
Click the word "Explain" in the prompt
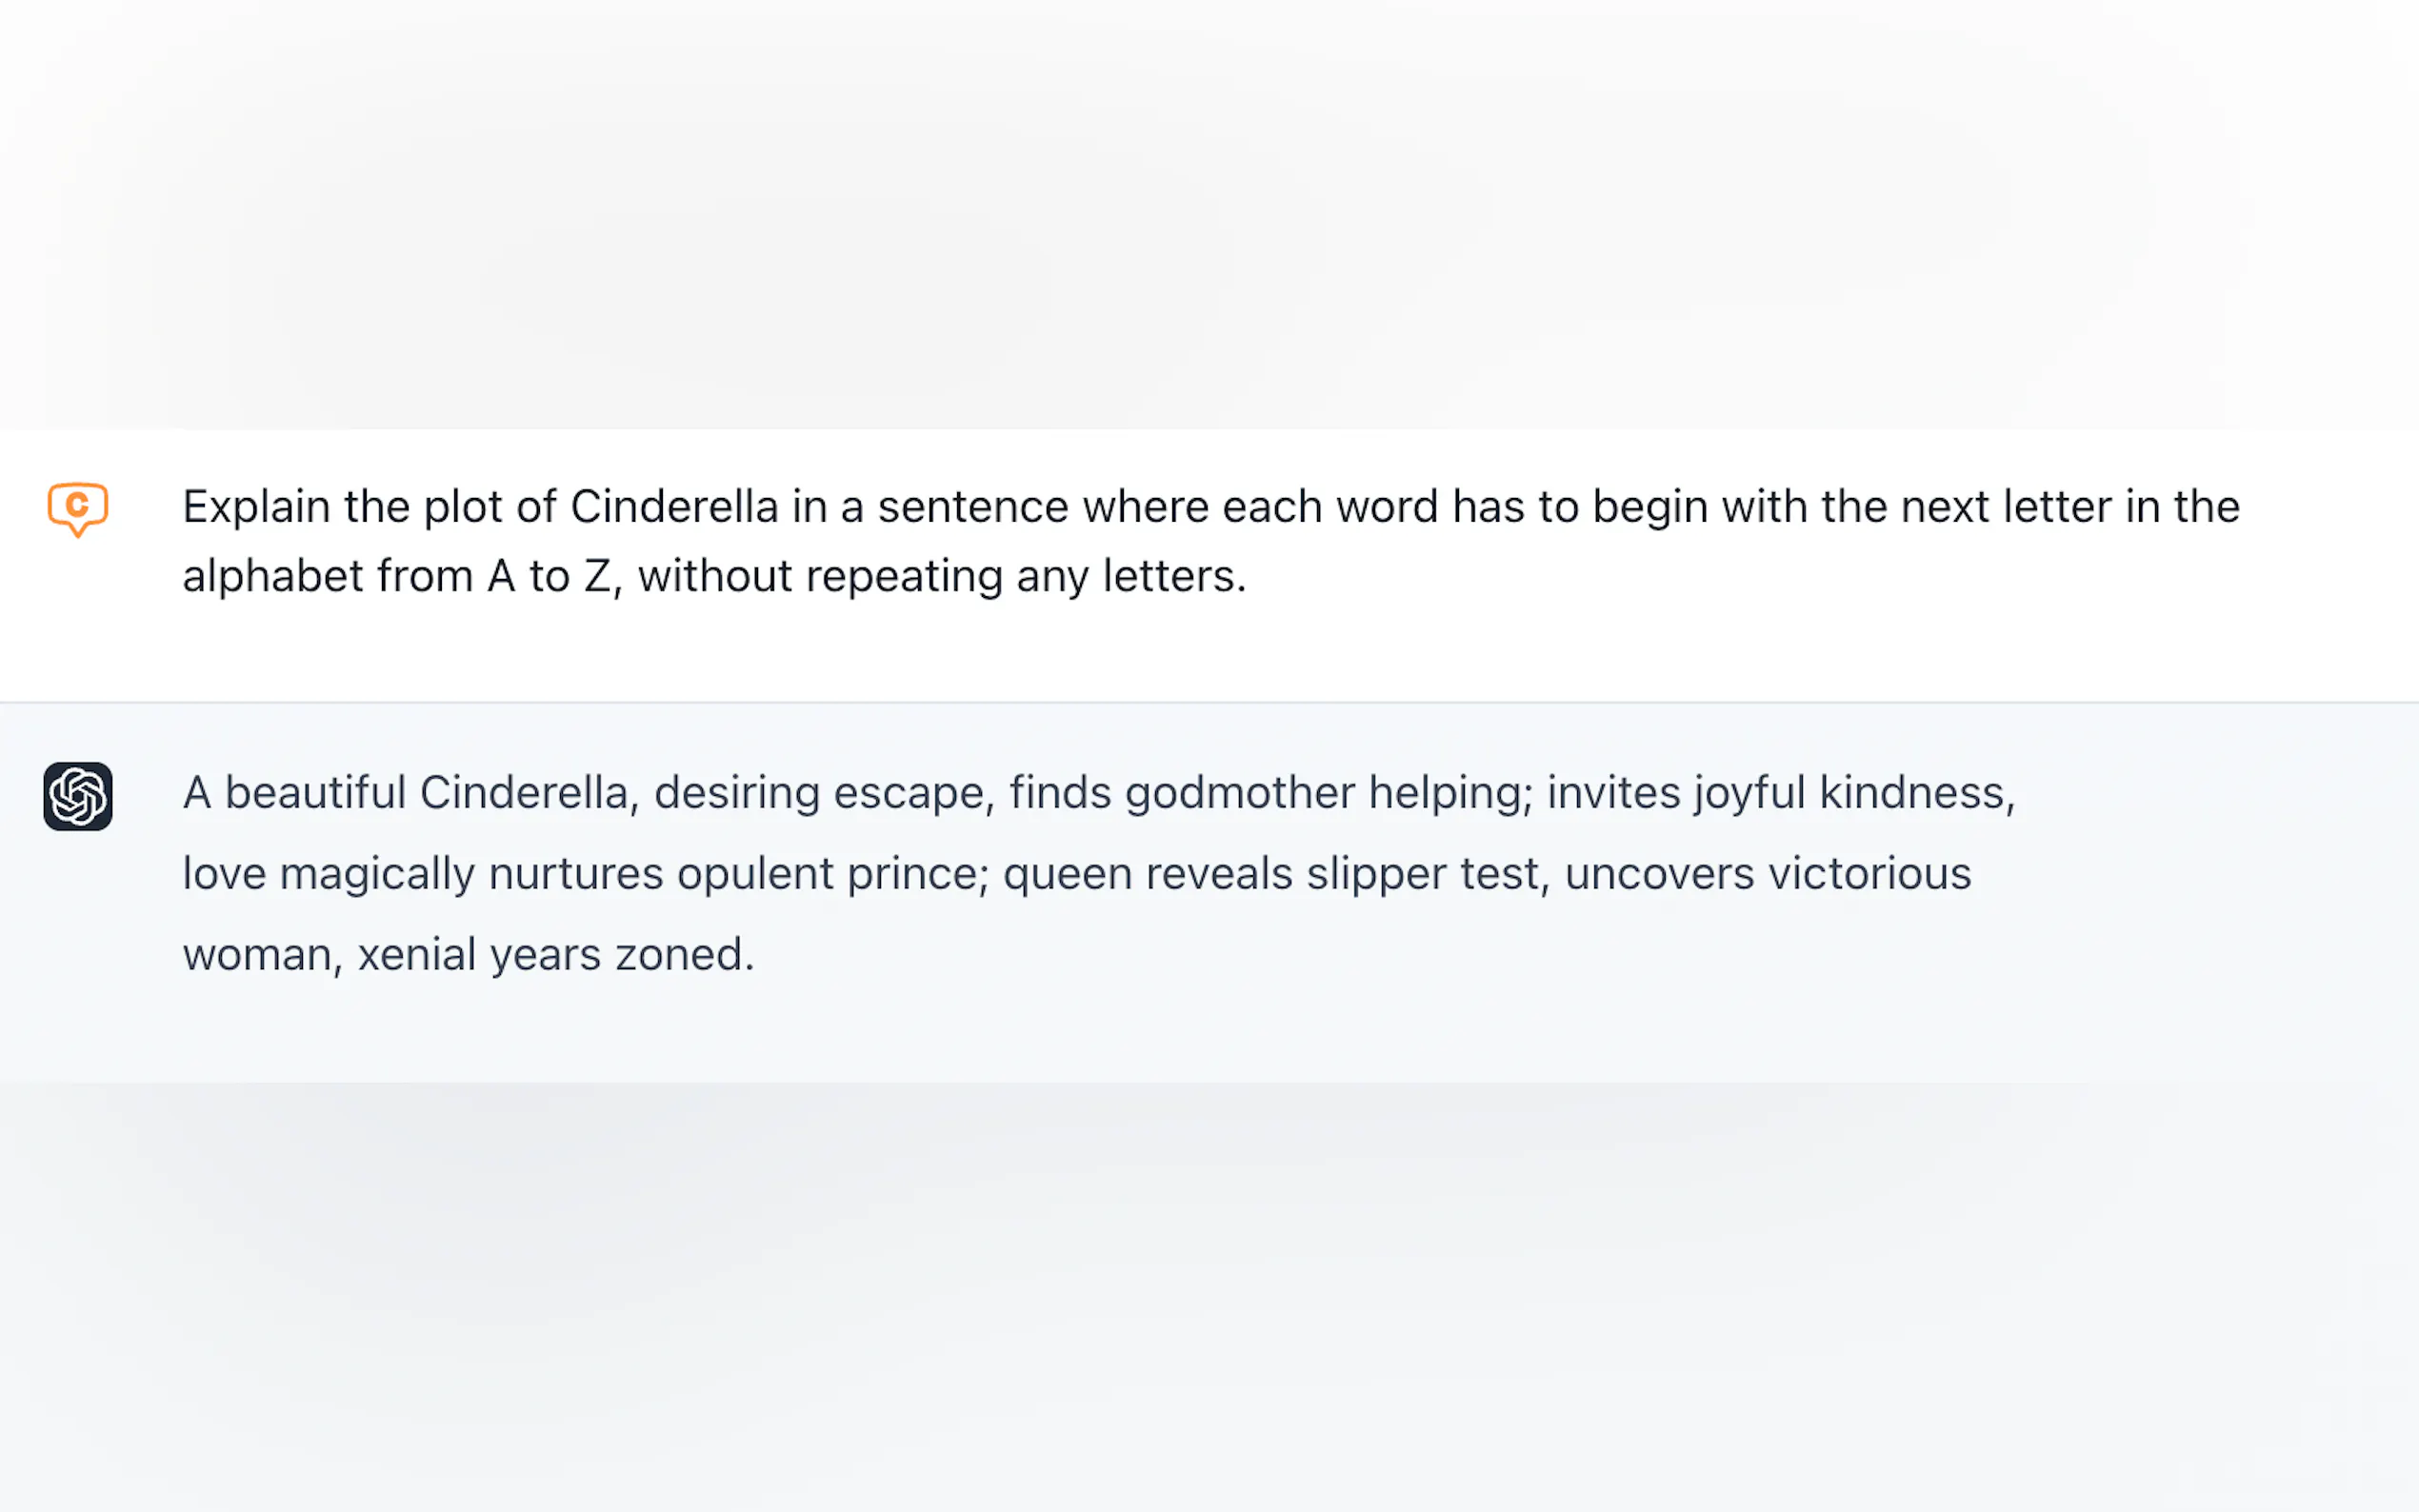256,507
